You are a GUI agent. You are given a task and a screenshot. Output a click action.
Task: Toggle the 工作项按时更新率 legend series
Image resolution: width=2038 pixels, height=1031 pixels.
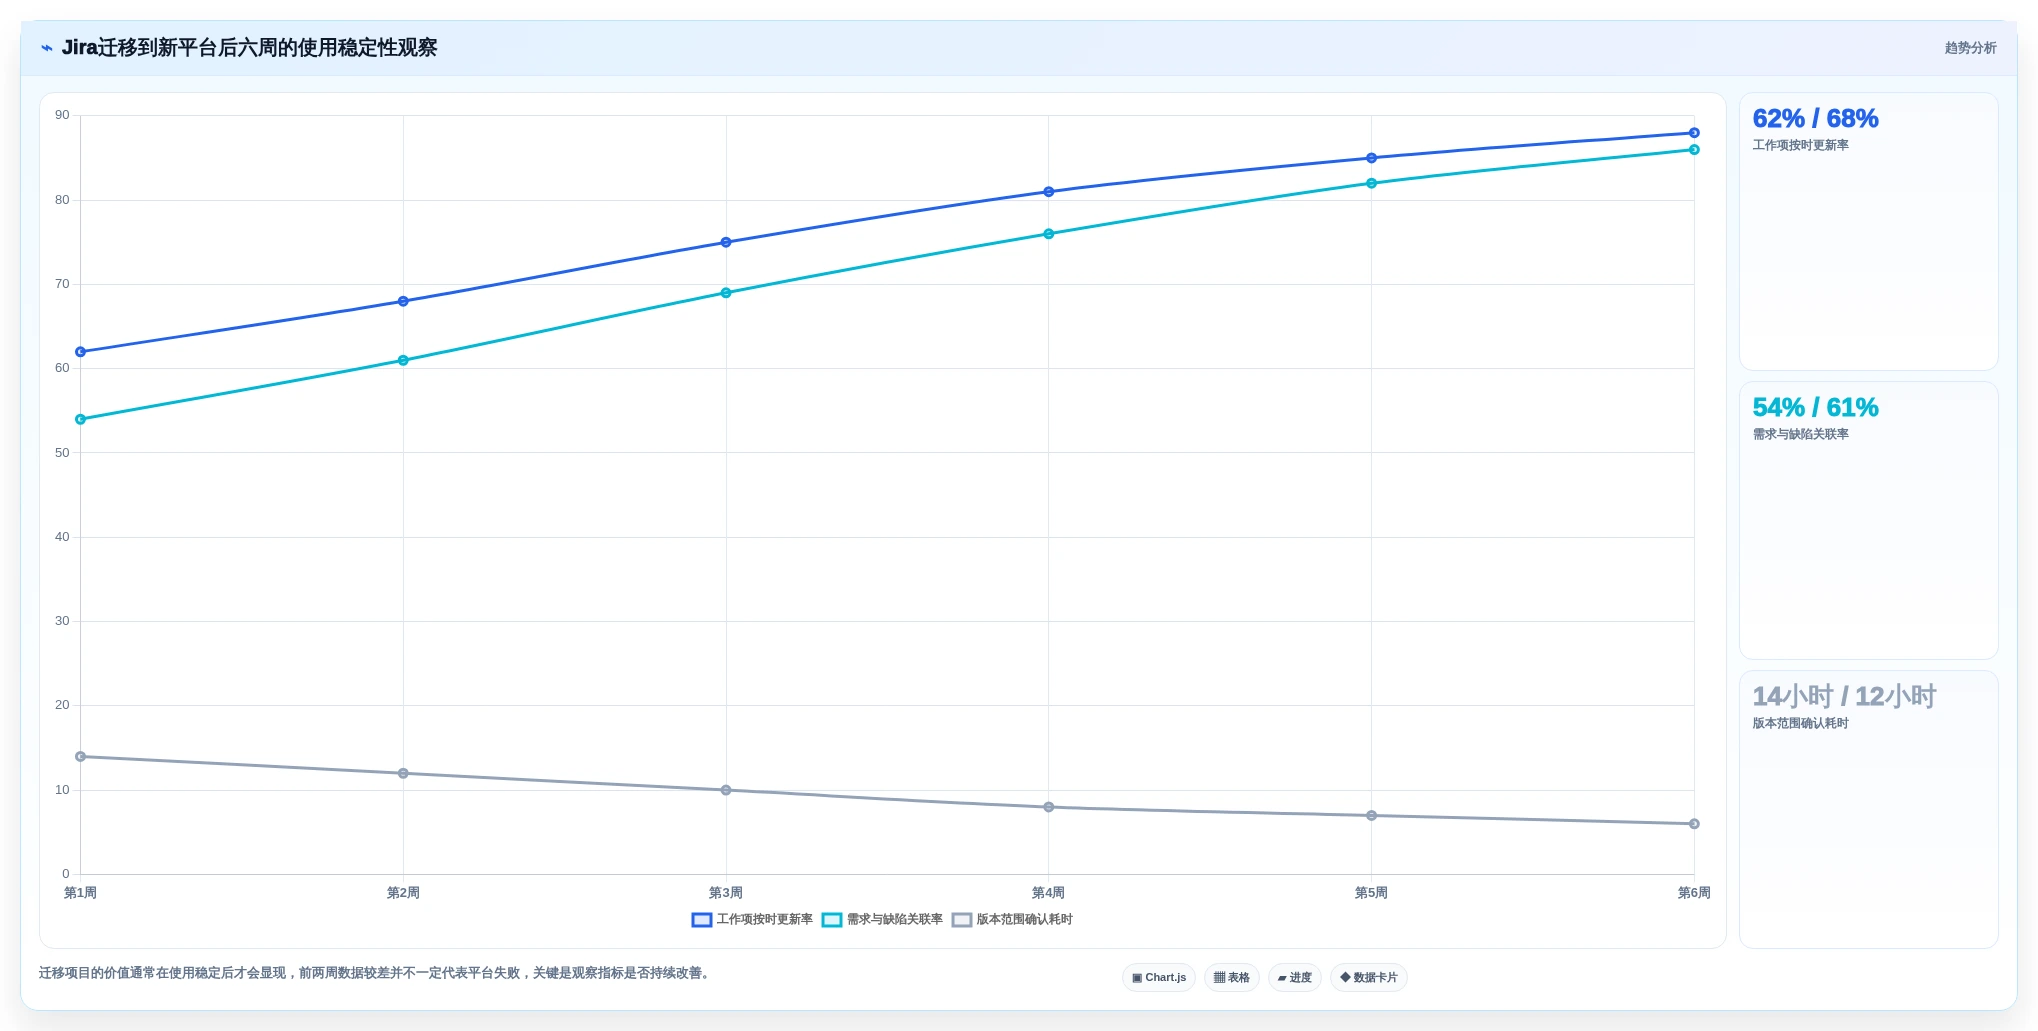pyautogui.click(x=752, y=920)
